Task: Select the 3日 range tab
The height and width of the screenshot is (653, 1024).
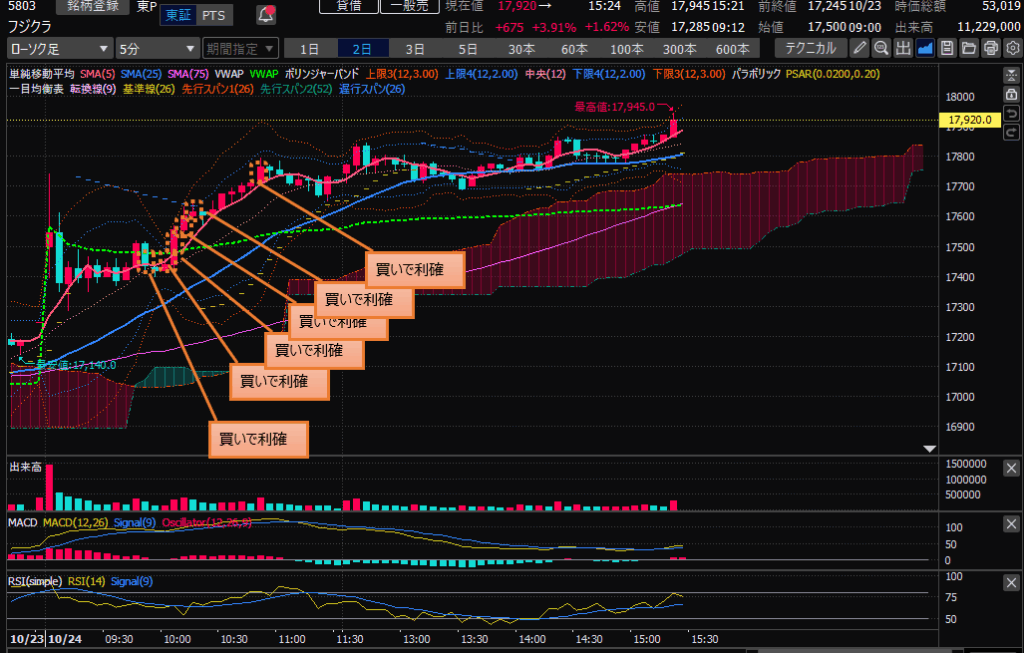Action: (x=414, y=48)
